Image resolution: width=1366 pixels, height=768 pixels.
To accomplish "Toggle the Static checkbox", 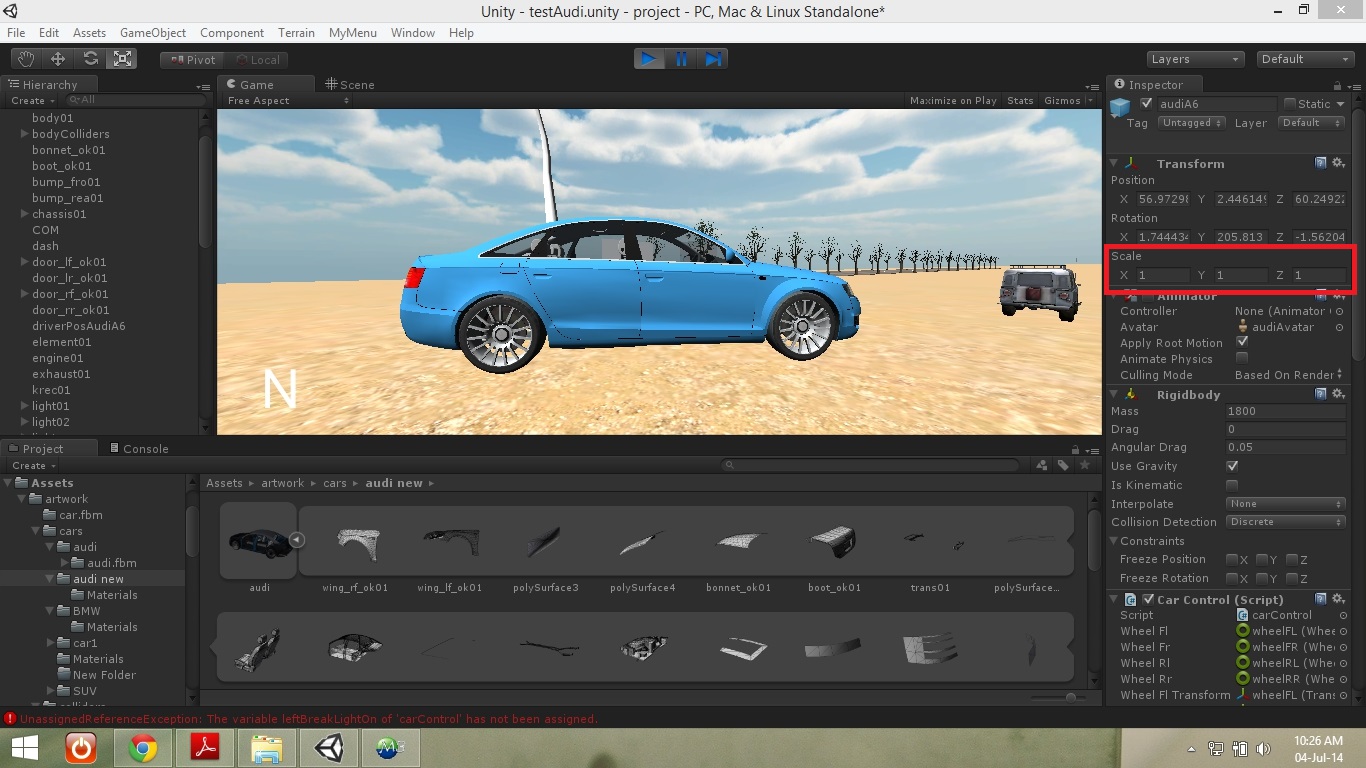I will point(1290,103).
